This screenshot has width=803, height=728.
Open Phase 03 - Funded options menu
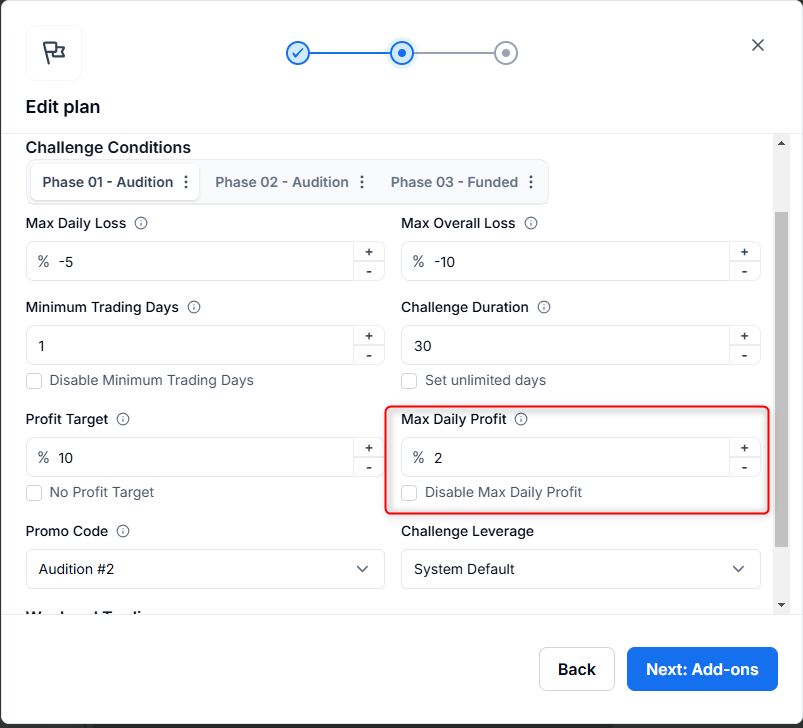[x=531, y=182]
